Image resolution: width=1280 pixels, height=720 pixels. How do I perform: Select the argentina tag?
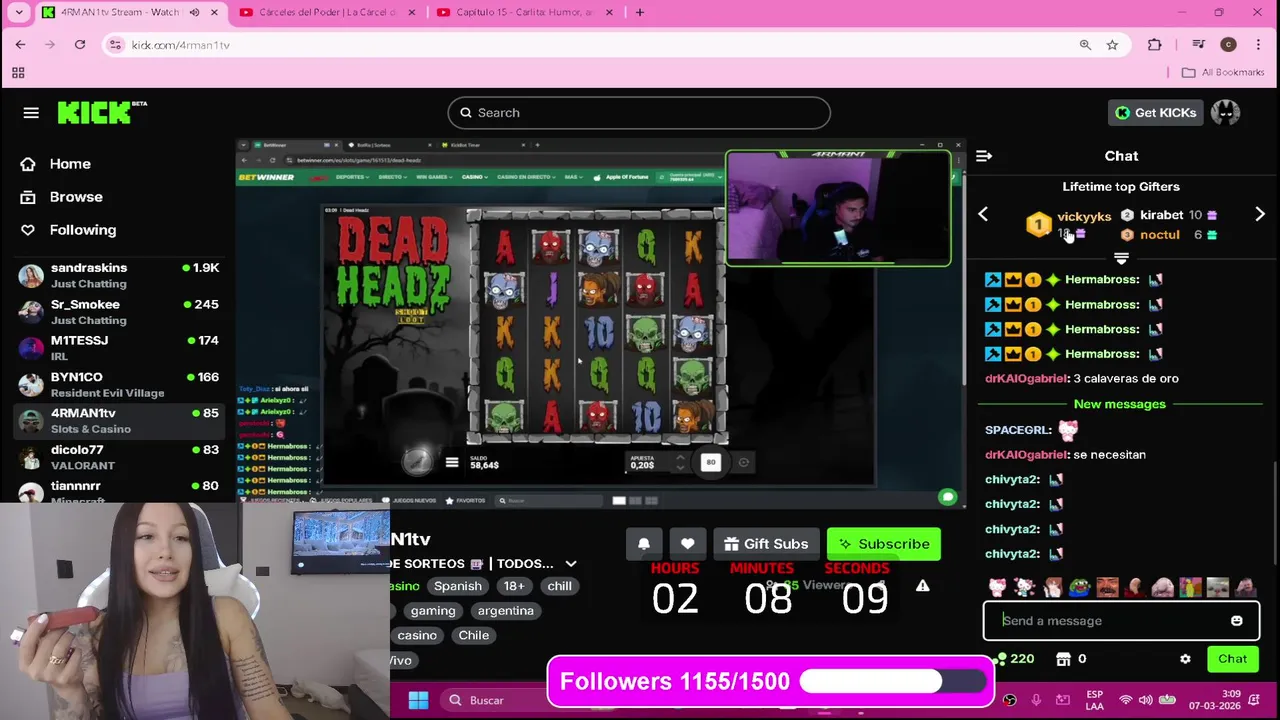point(505,611)
